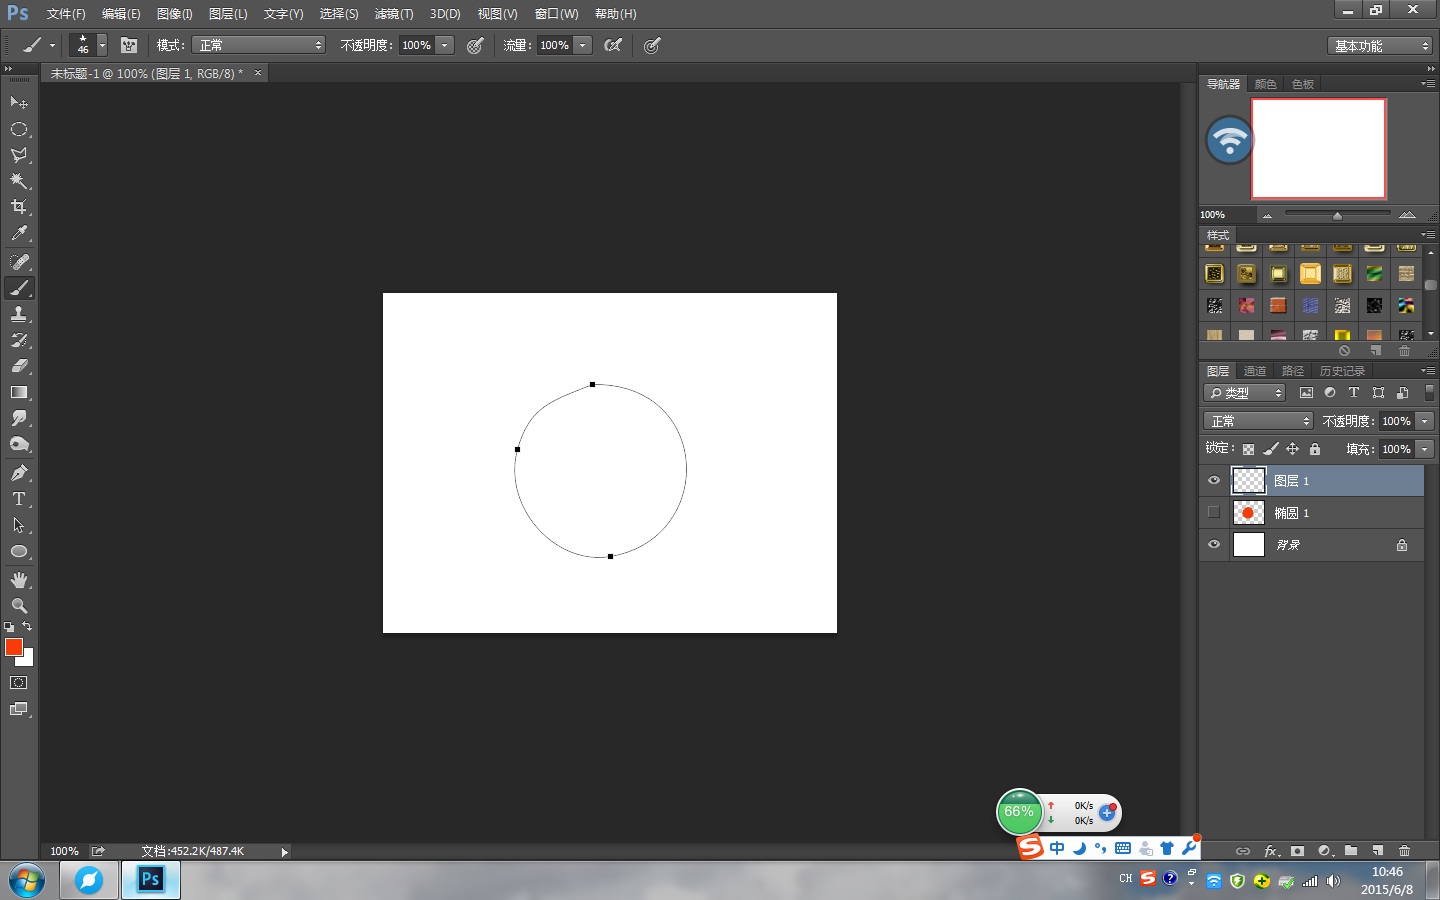Screen dimensions: 1440x900
Task: Open the layer 类型 filter dropdown
Action: pos(1244,393)
